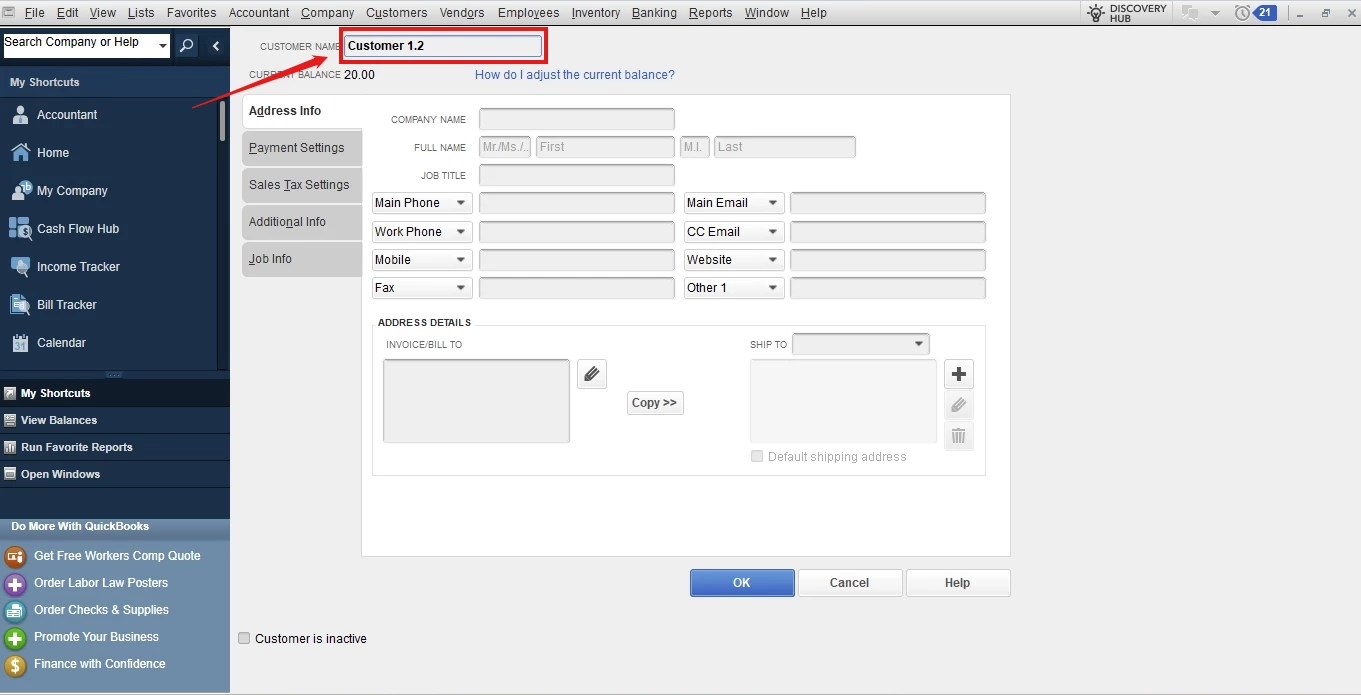
Task: Click Promote Your Business icon
Action: coord(15,637)
